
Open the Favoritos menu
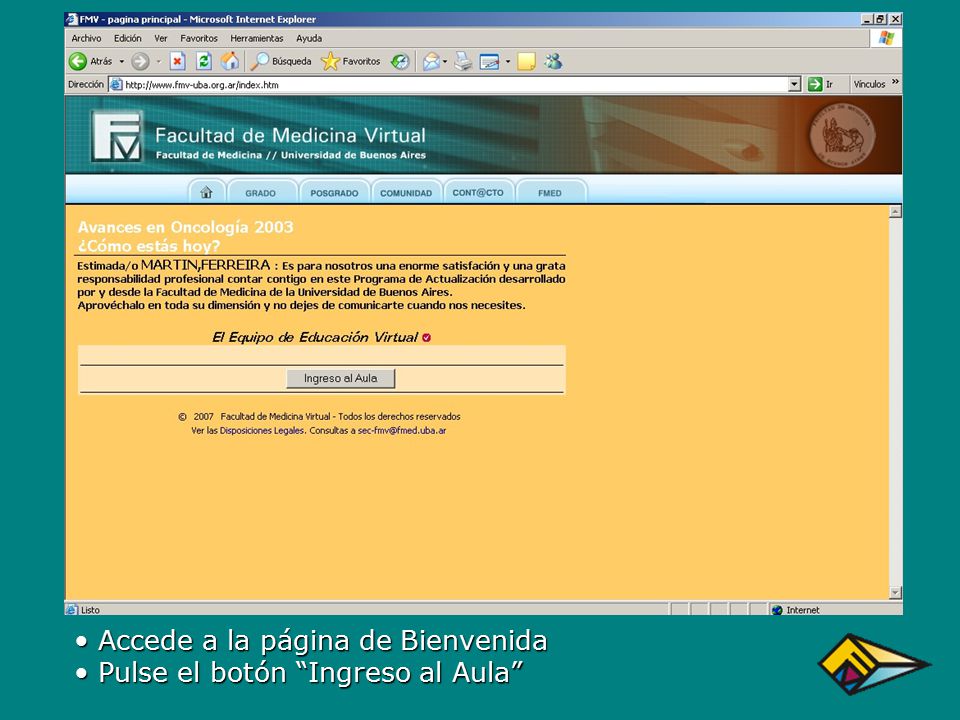tap(199, 38)
